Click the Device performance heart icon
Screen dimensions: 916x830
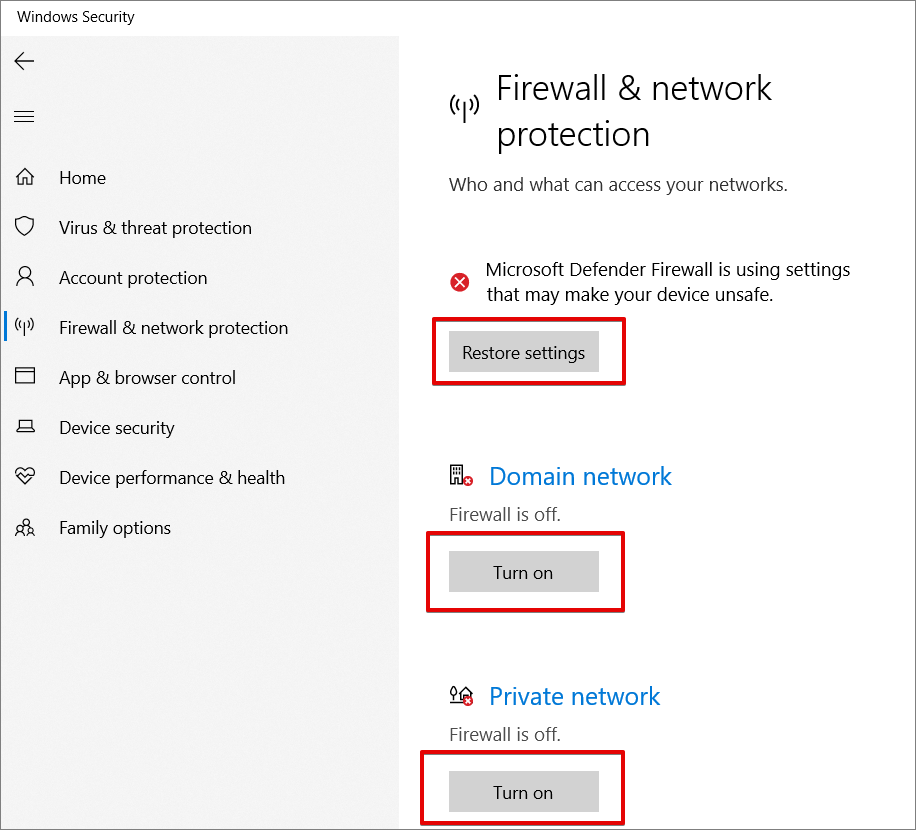(25, 477)
